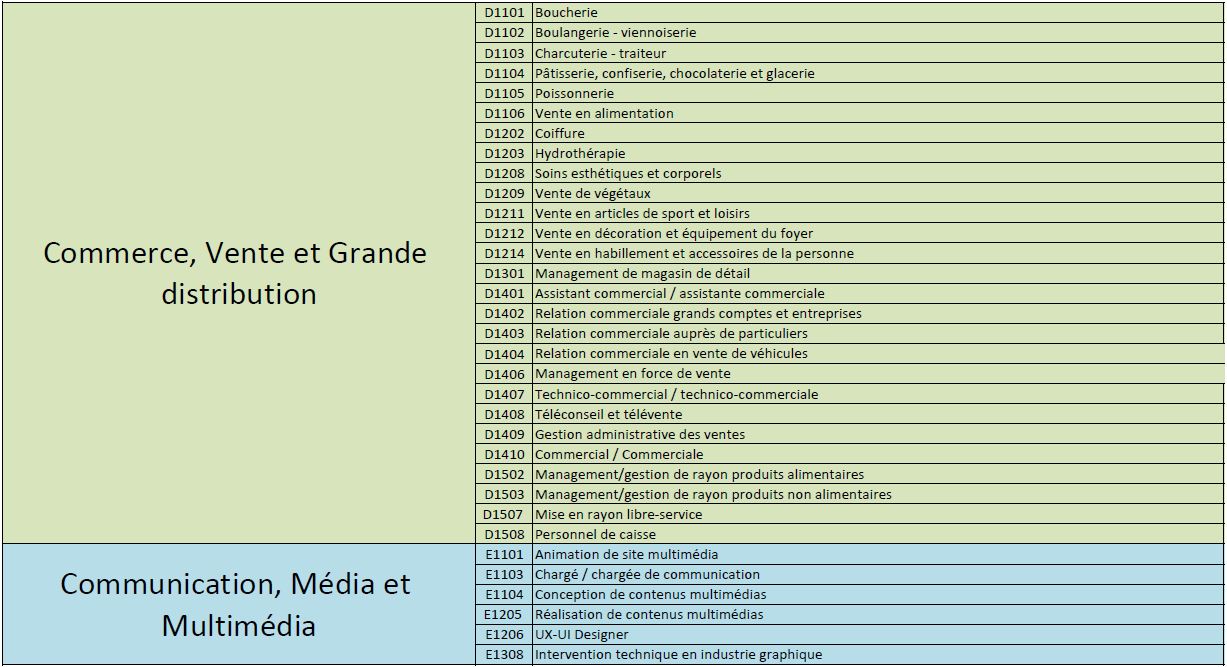Image resolution: width=1227 pixels, height=667 pixels.
Task: Click code cell D1208
Action: coord(504,173)
